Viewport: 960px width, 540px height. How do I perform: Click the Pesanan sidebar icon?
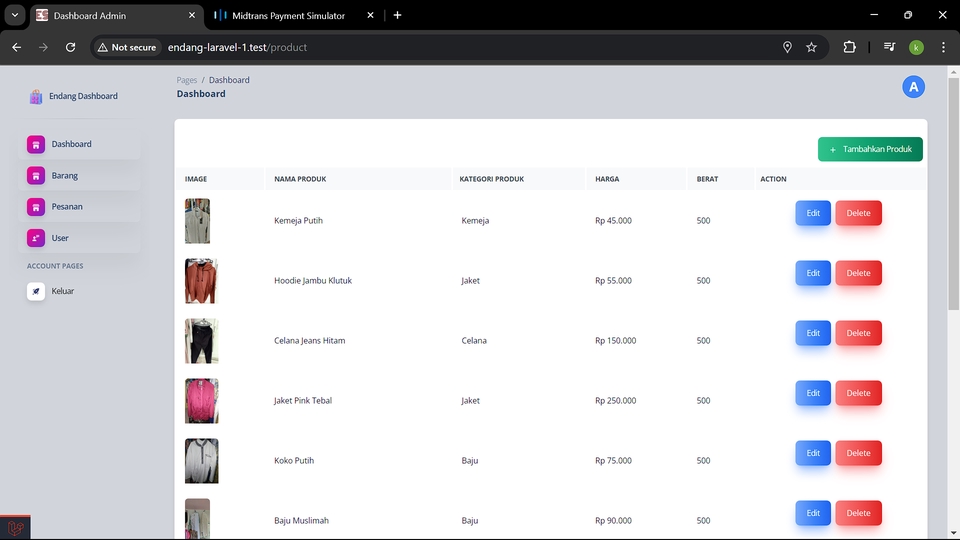[x=36, y=207]
